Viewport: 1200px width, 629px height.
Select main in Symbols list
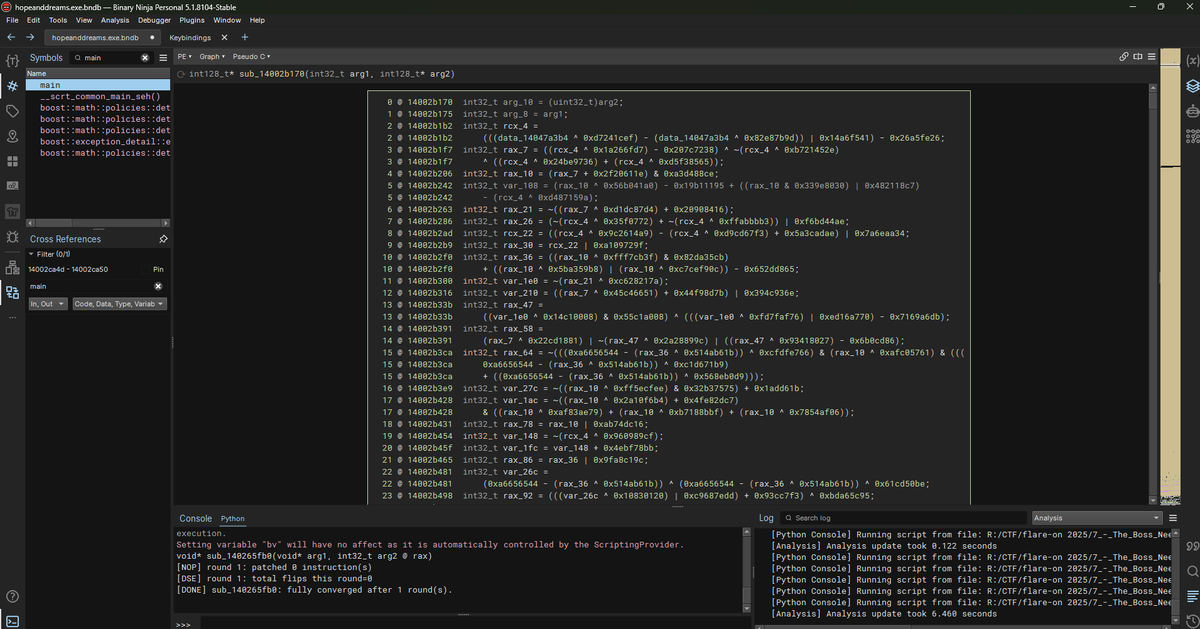[x=98, y=85]
